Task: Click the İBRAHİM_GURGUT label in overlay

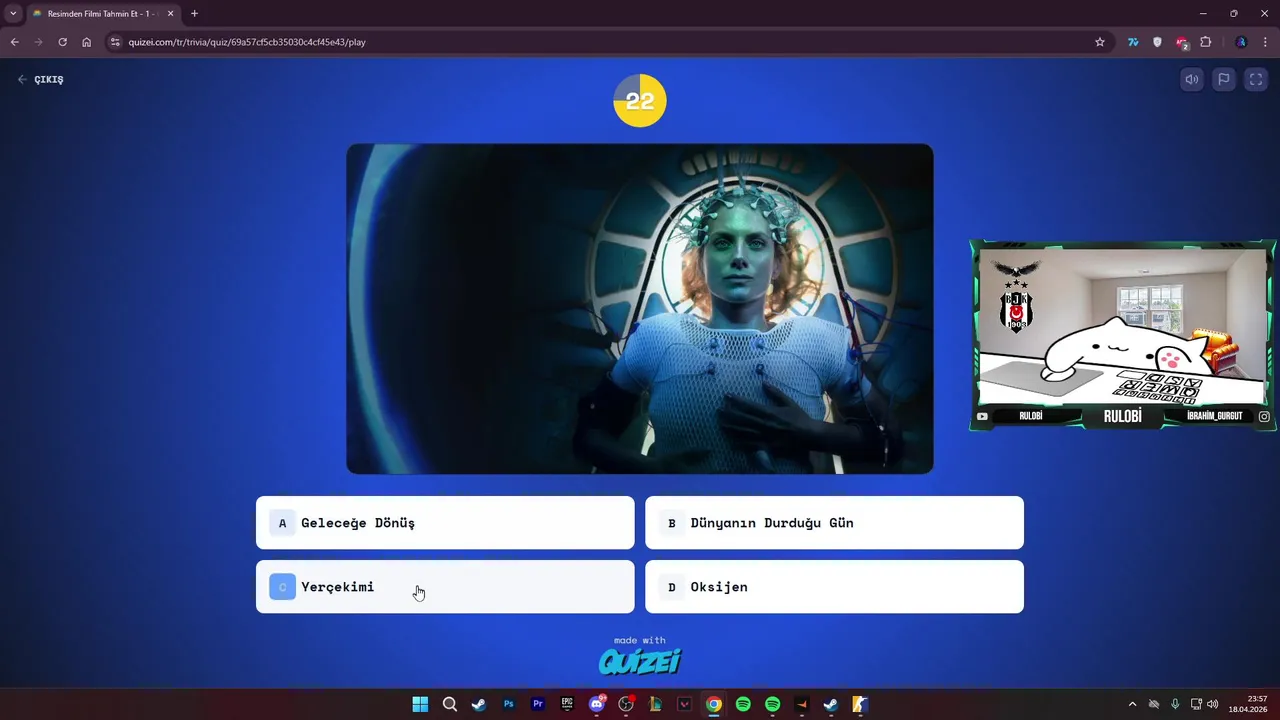Action: [x=1214, y=416]
